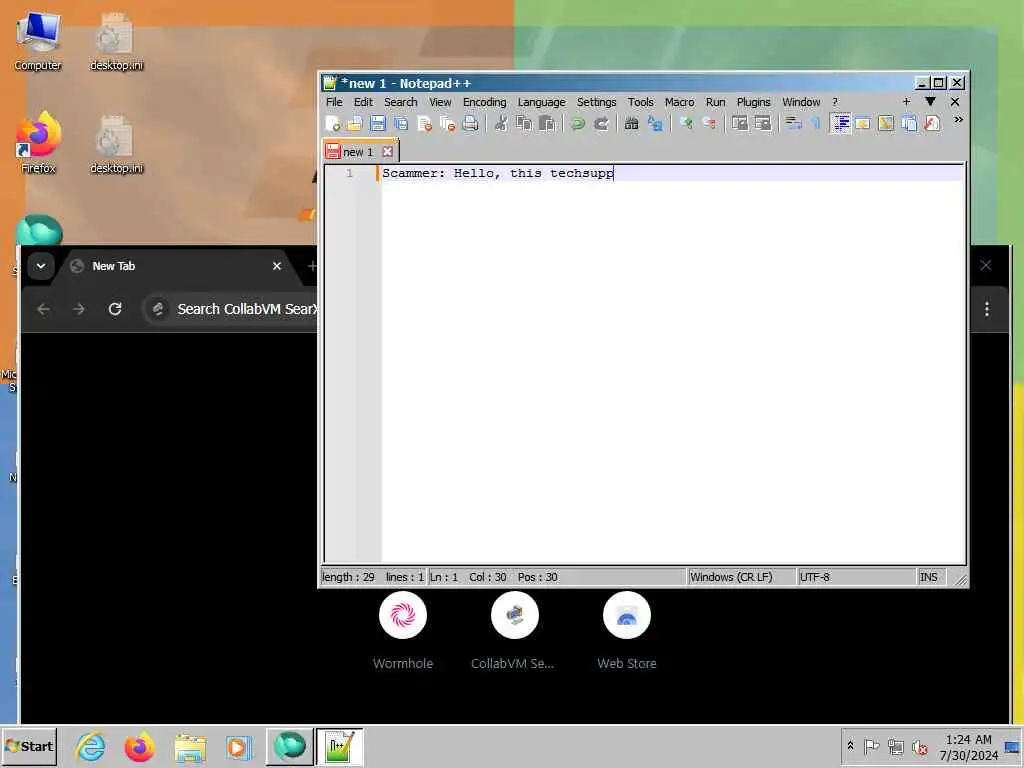Open the Language menu
This screenshot has width=1024, height=768.
541,102
